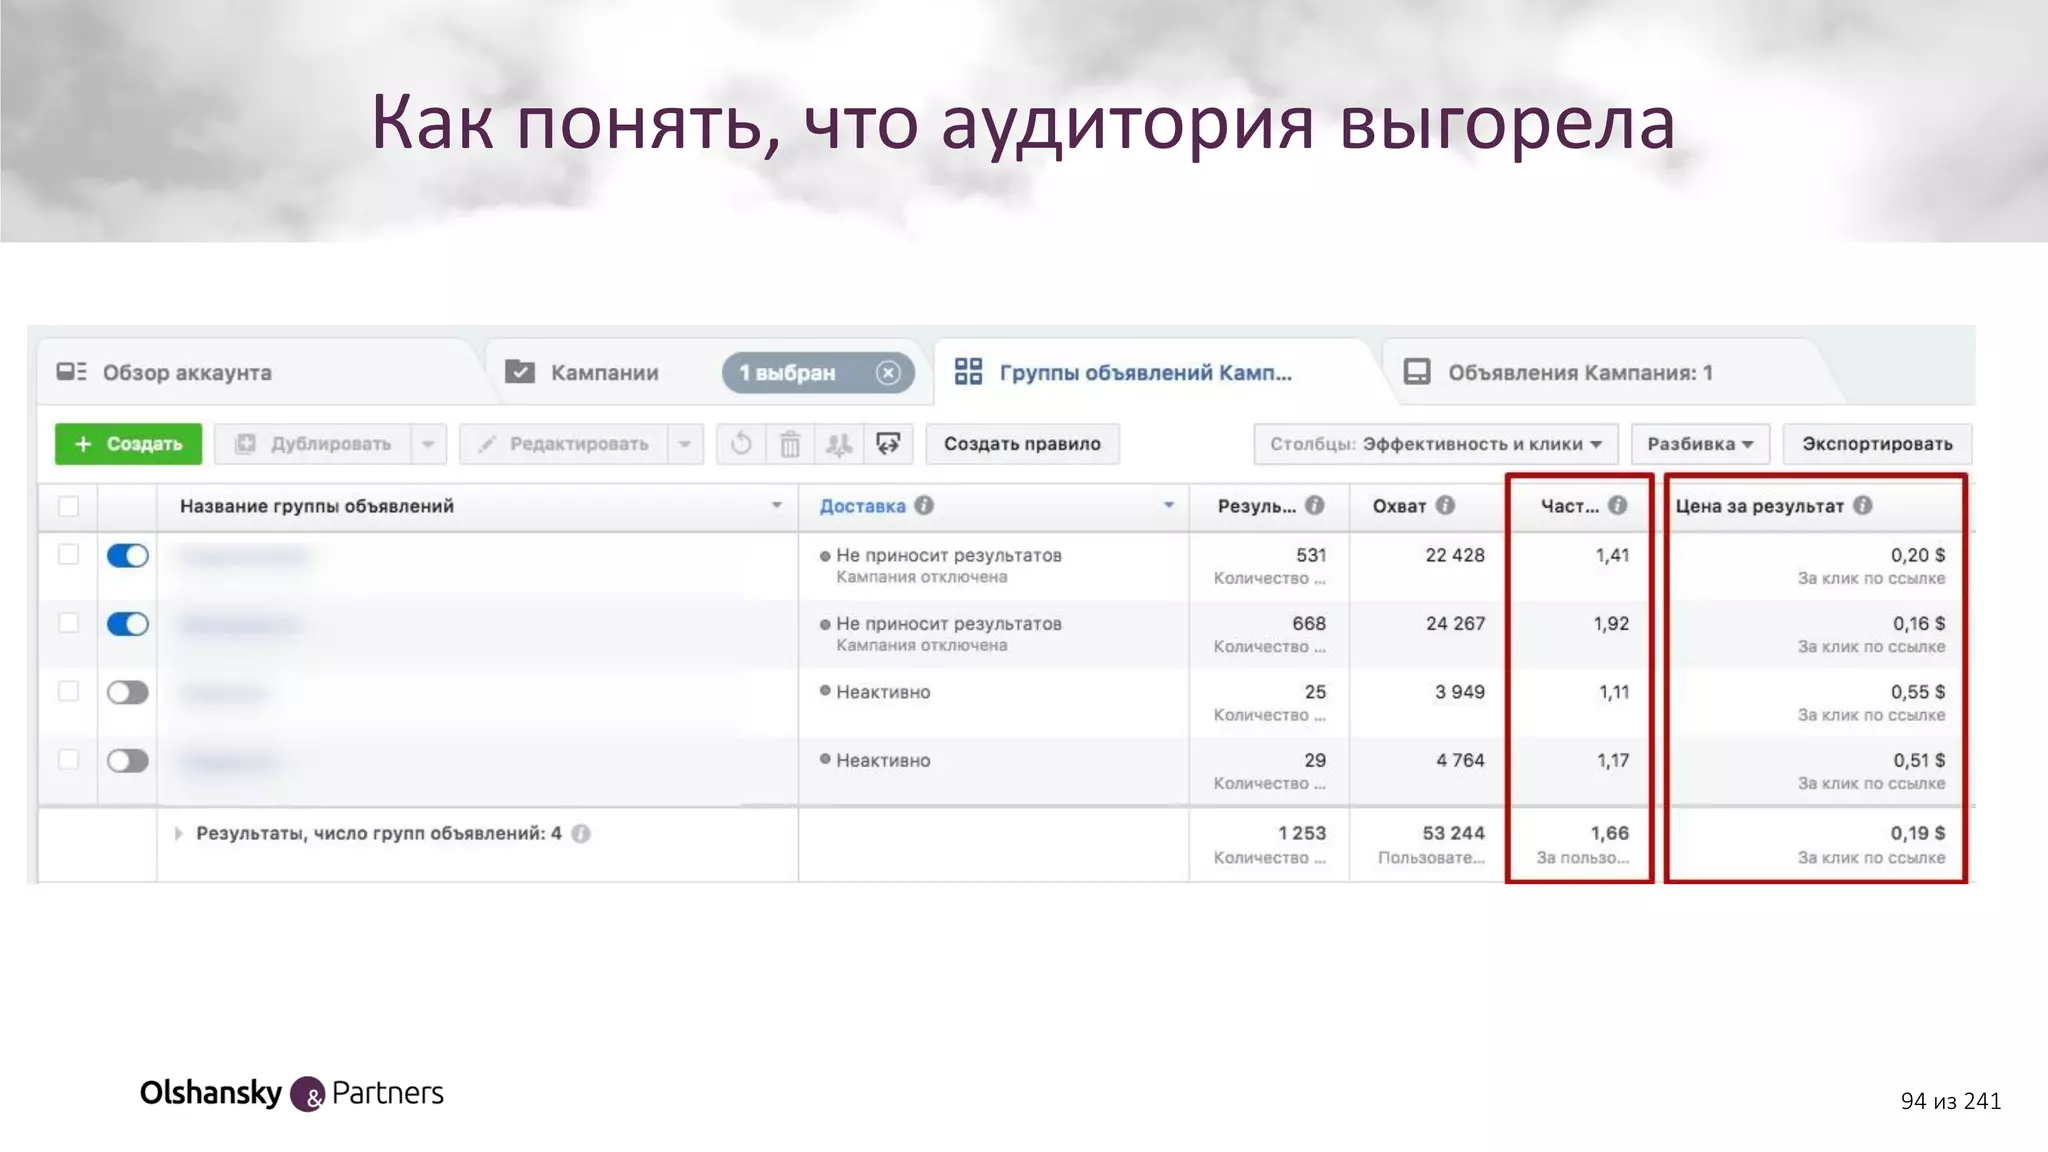Screen dimensions: 2048x1152
Task: Click info icon next to Част... column
Action: click(1617, 505)
